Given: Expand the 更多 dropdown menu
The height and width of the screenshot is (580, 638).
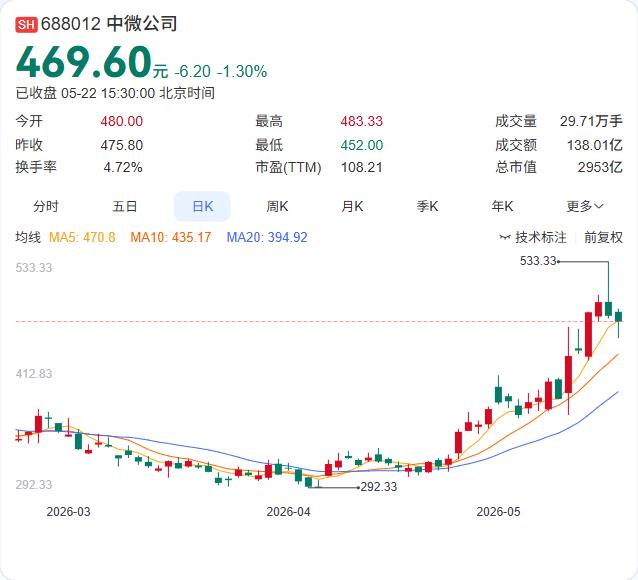Looking at the screenshot, I should (x=584, y=206).
